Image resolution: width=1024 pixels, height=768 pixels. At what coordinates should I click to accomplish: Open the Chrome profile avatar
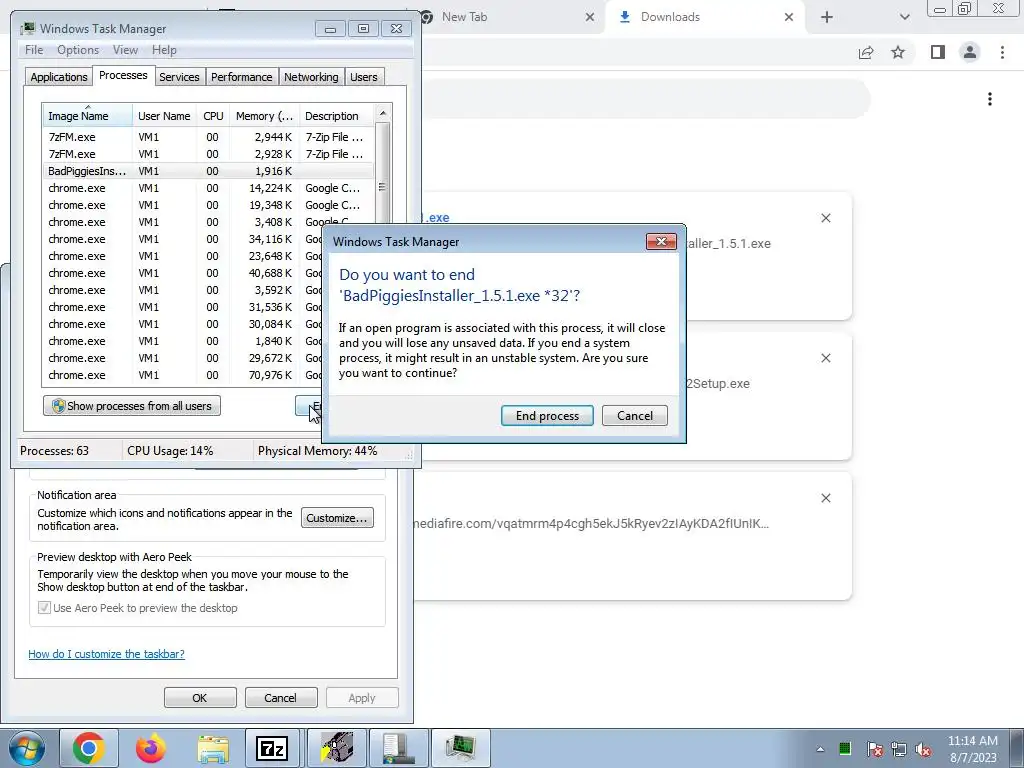970,52
